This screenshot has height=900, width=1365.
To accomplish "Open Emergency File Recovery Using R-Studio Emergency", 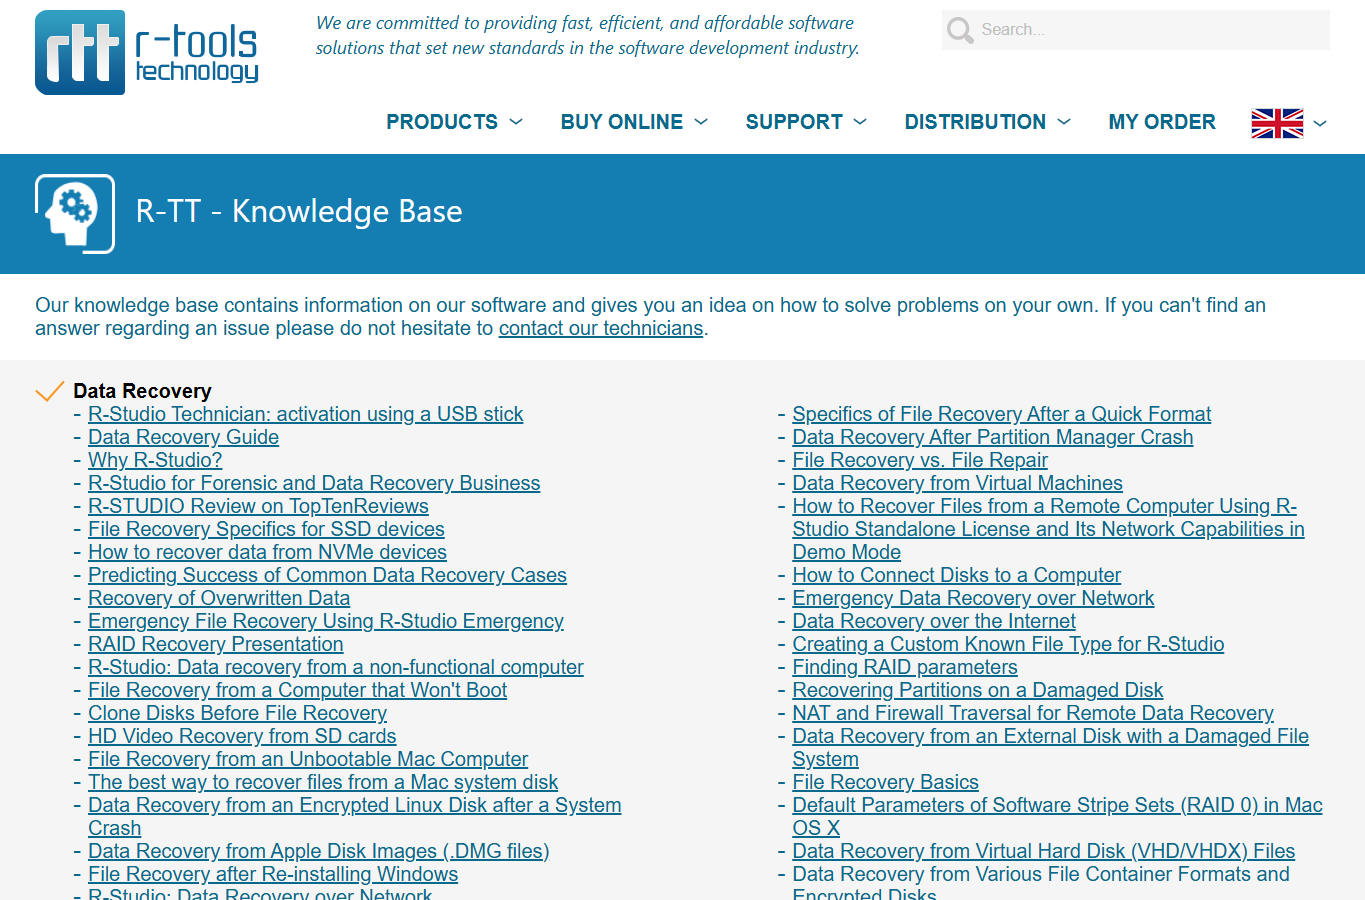I will 326,621.
